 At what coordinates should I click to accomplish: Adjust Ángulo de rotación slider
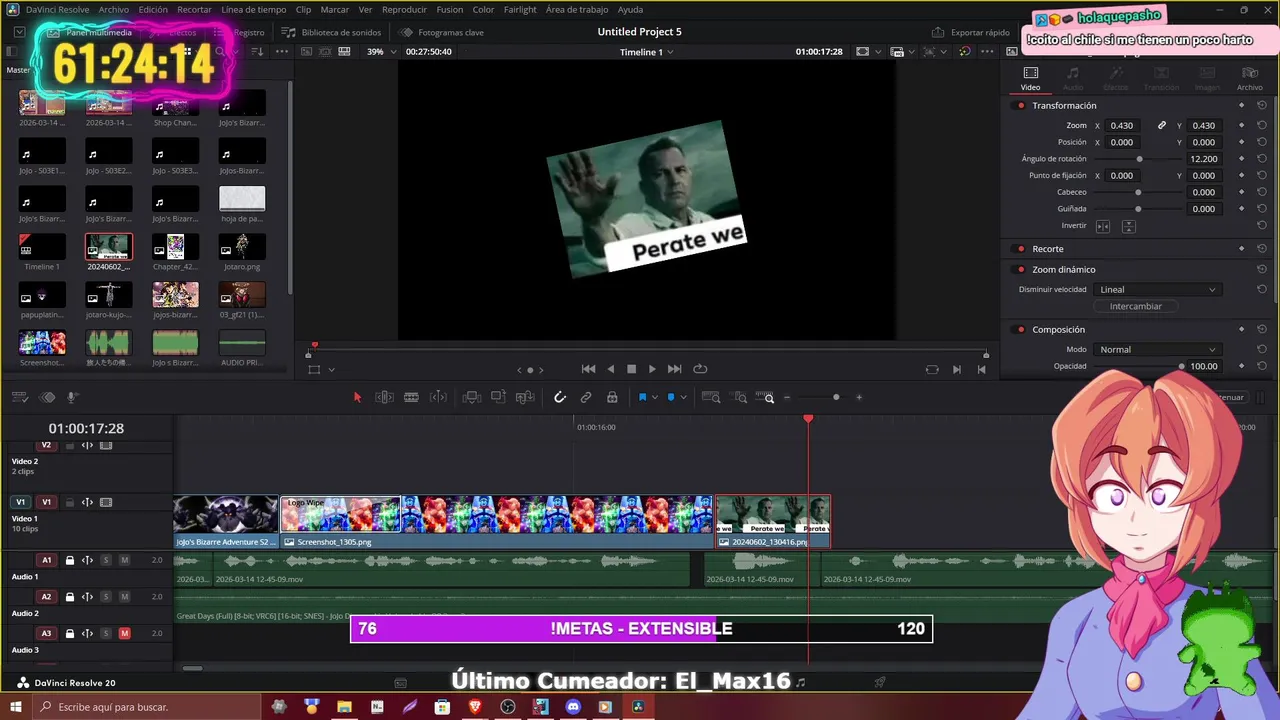tap(1139, 159)
